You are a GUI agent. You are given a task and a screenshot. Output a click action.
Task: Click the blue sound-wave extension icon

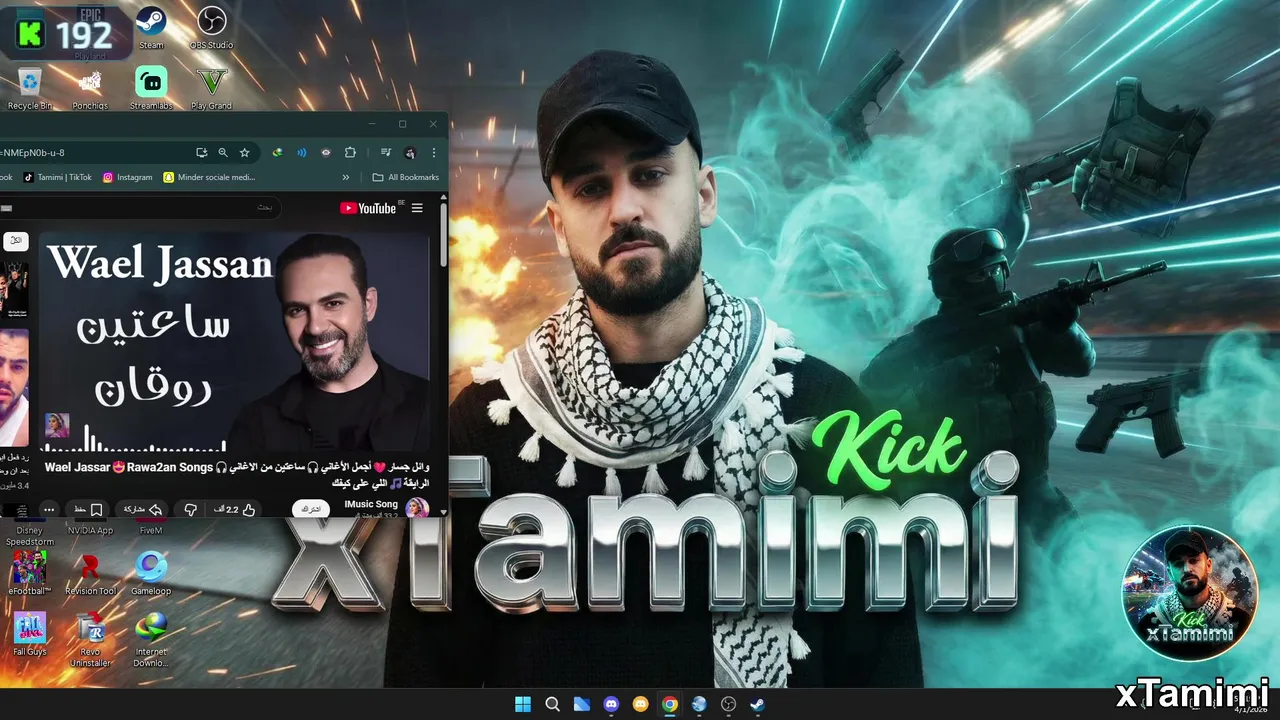(301, 153)
